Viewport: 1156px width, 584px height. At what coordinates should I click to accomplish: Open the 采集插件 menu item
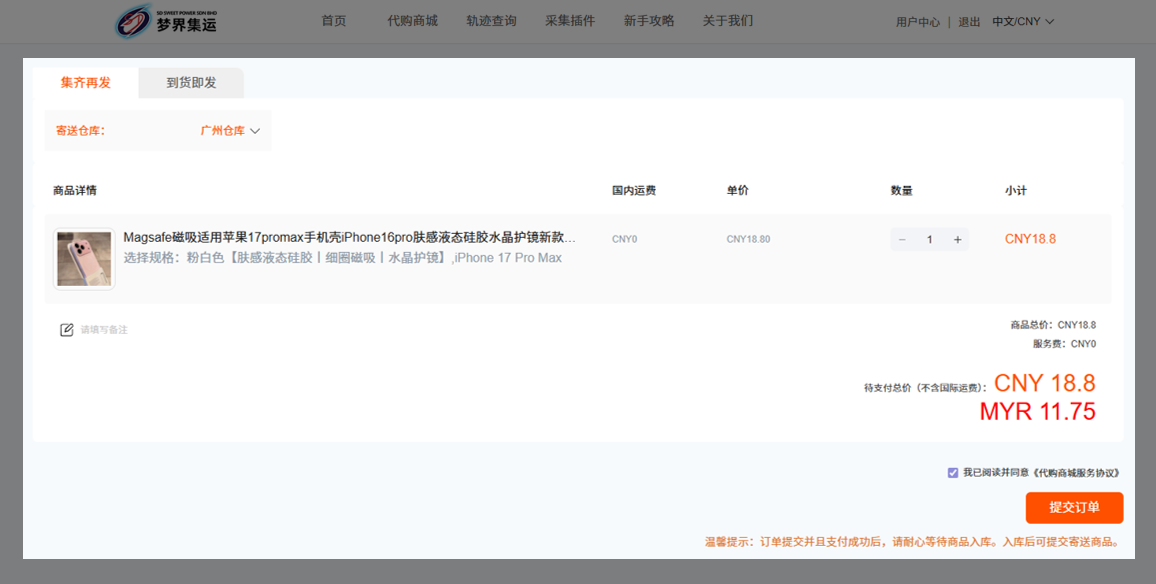click(570, 21)
